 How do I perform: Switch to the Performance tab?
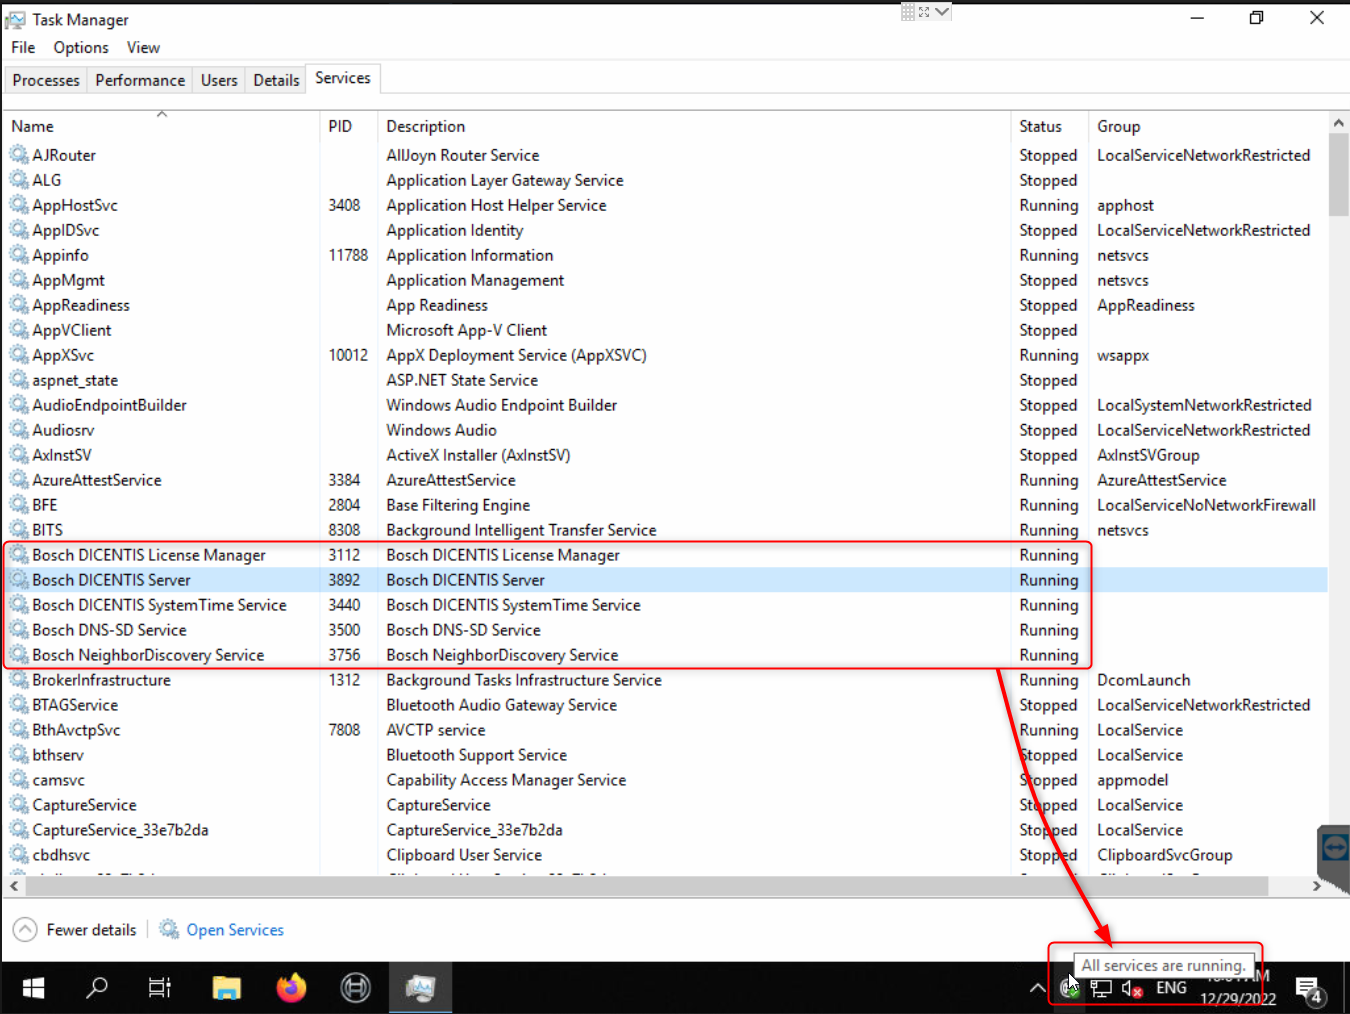140,80
